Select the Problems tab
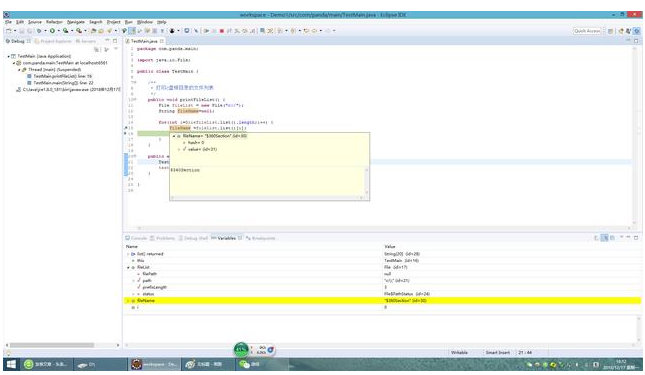The width and height of the screenshot is (645, 375). click(162, 238)
